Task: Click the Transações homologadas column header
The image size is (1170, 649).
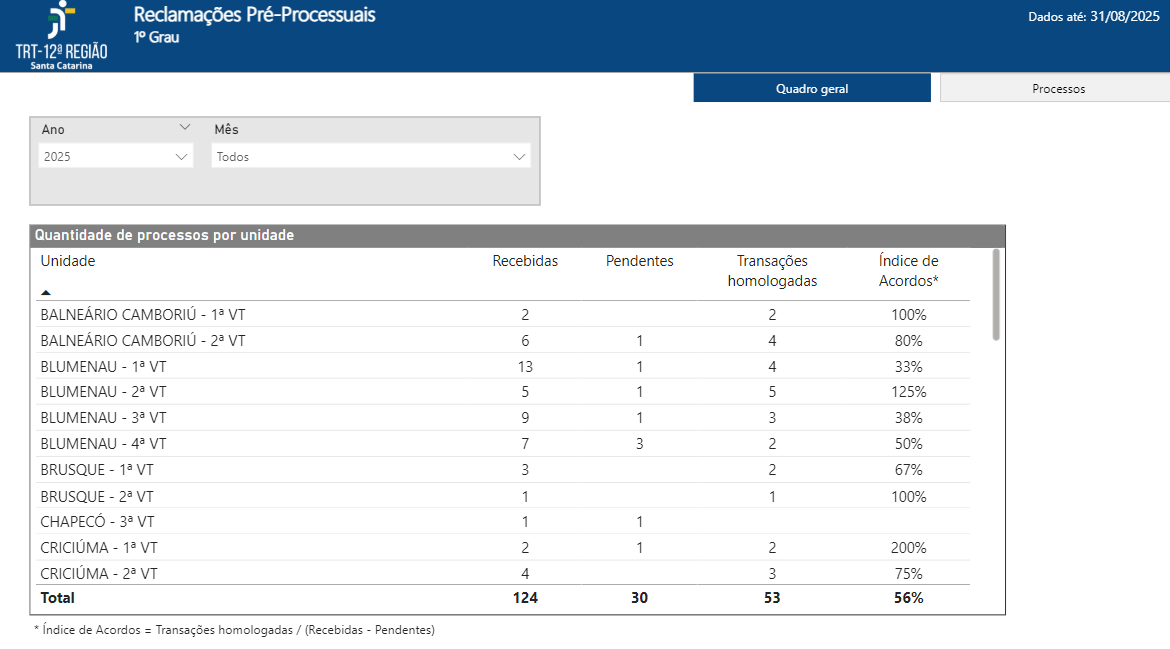Action: click(x=772, y=271)
